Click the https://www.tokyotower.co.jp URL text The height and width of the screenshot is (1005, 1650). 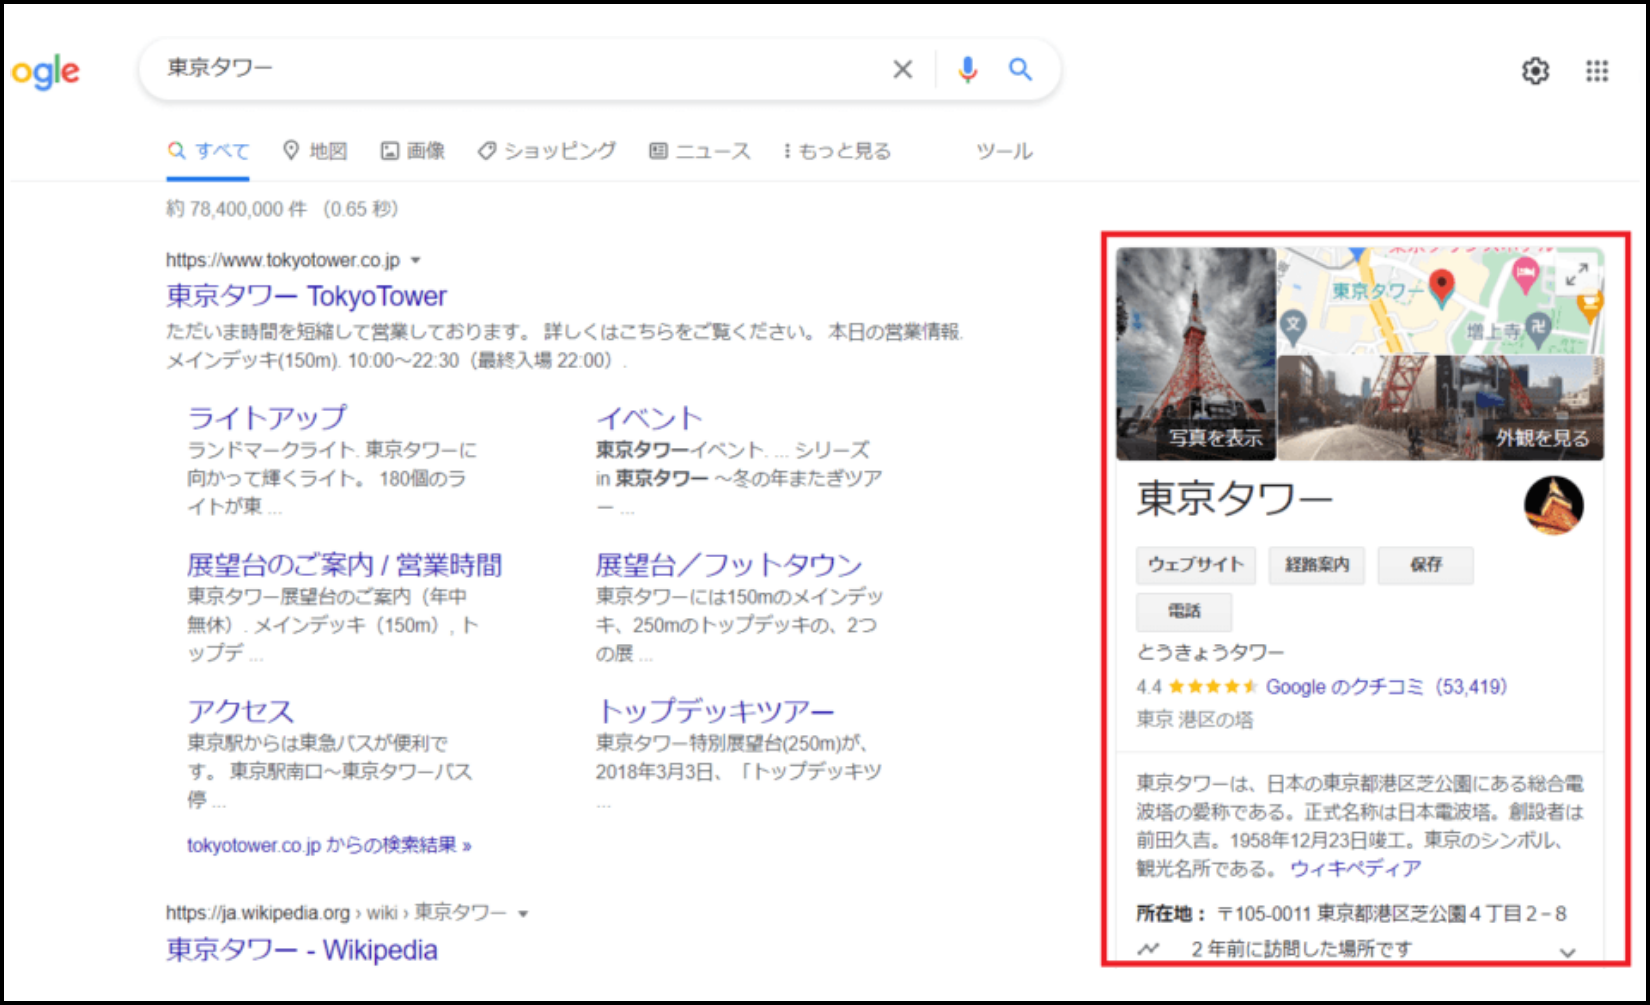coord(283,260)
